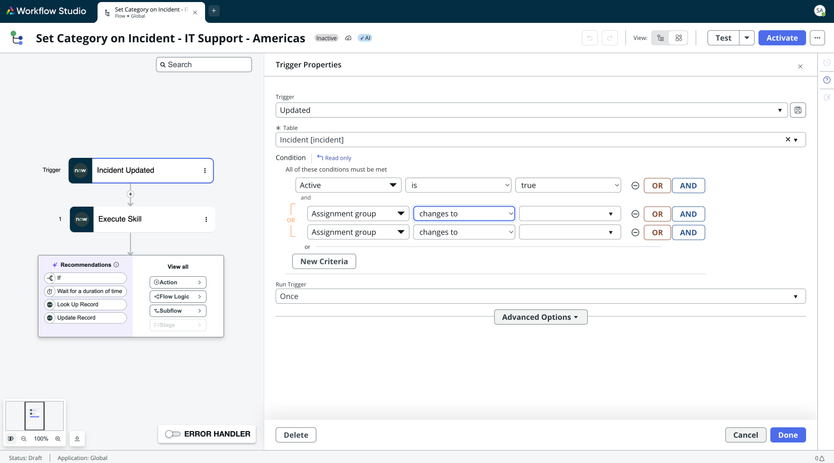Toggle the Error Handler switch
Image resolution: width=834 pixels, height=463 pixels.
click(x=173, y=434)
